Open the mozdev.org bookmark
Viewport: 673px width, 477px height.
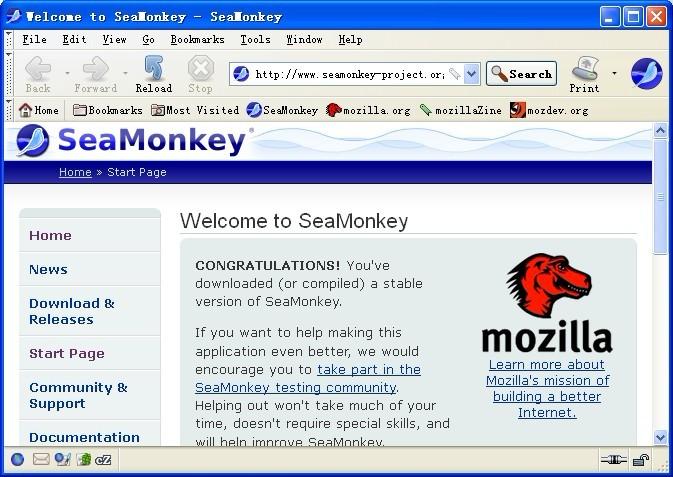tap(549, 110)
